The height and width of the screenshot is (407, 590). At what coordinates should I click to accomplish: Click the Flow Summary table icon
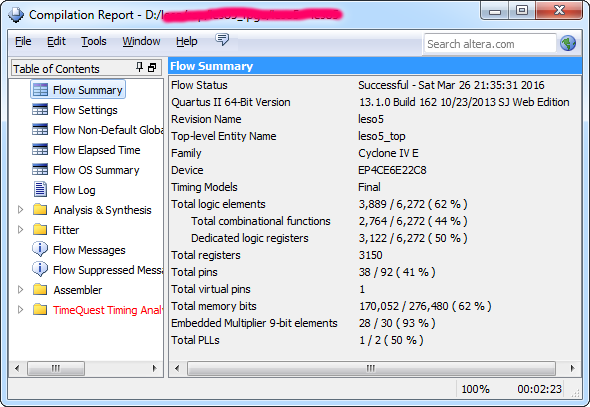click(40, 90)
